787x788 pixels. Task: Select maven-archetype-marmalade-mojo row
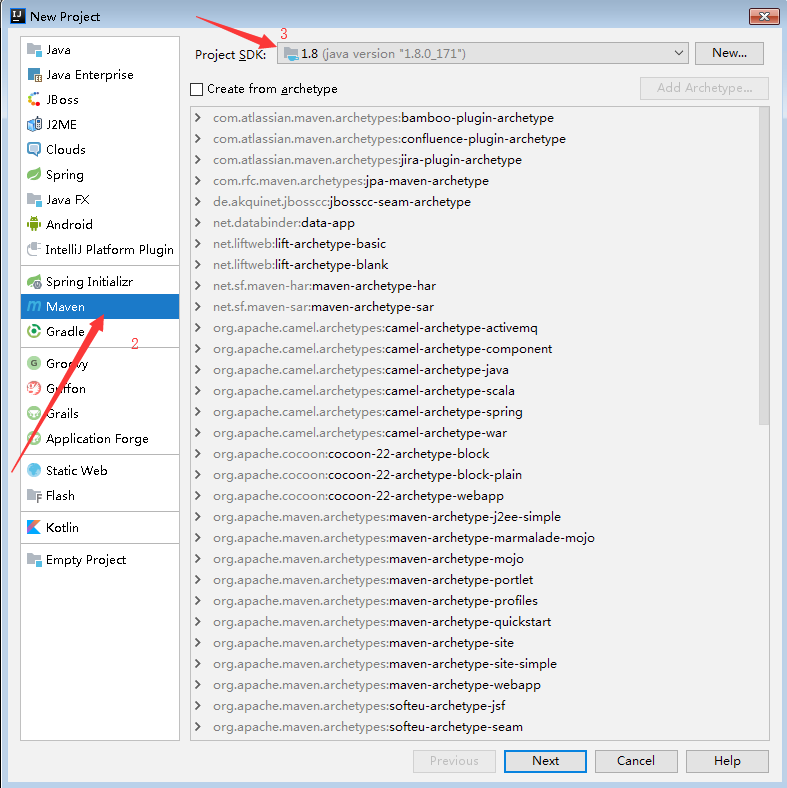click(x=404, y=538)
